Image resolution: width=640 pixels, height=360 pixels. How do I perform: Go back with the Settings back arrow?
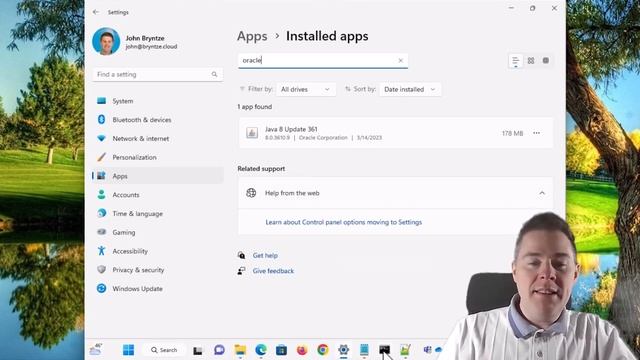96,12
